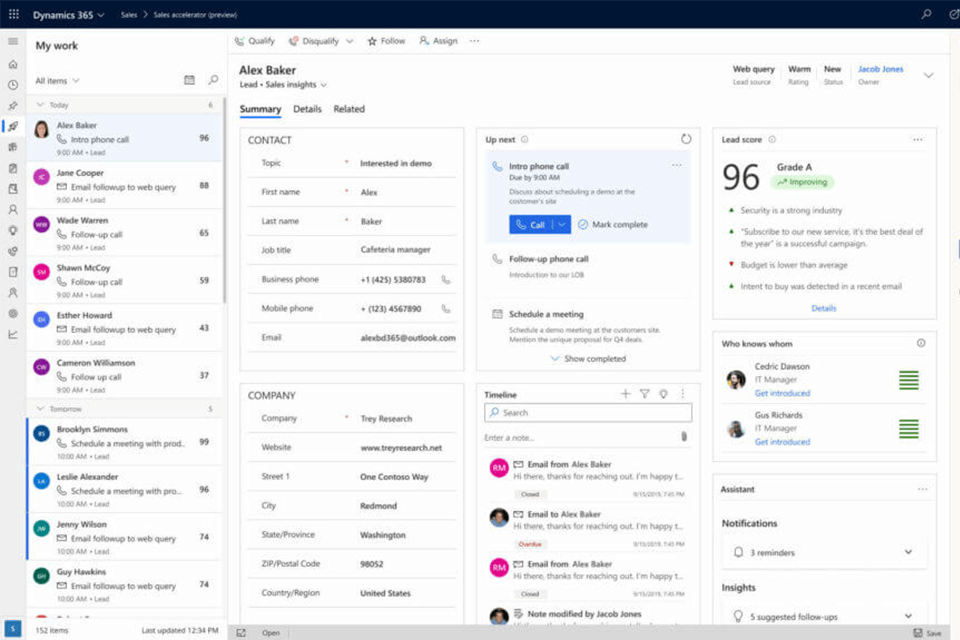Viewport: 960px width, 640px height.
Task: Click the refresh icon in Up next
Action: click(686, 139)
